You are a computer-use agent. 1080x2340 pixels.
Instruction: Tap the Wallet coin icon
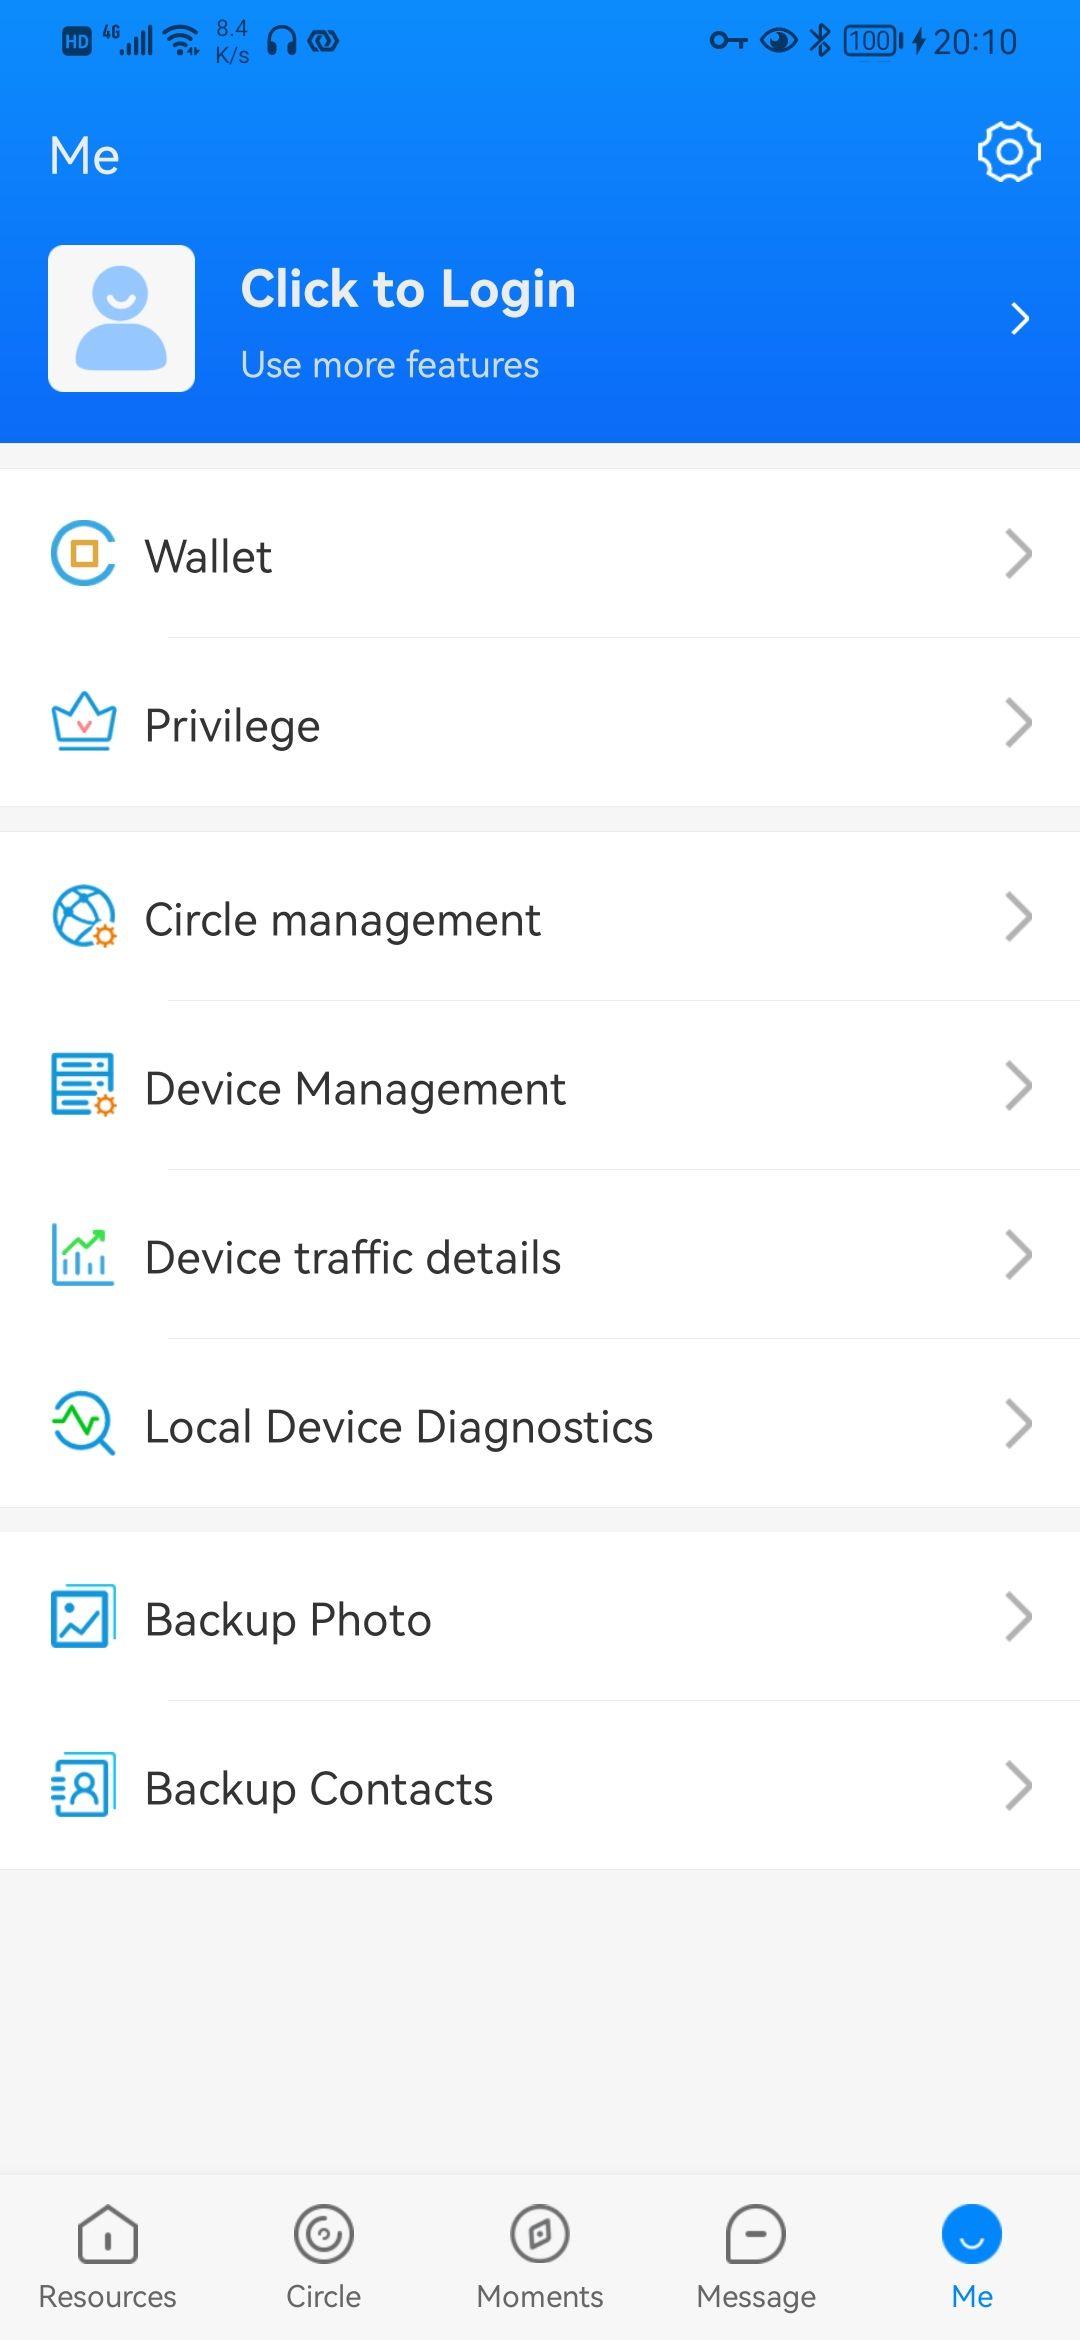click(83, 553)
